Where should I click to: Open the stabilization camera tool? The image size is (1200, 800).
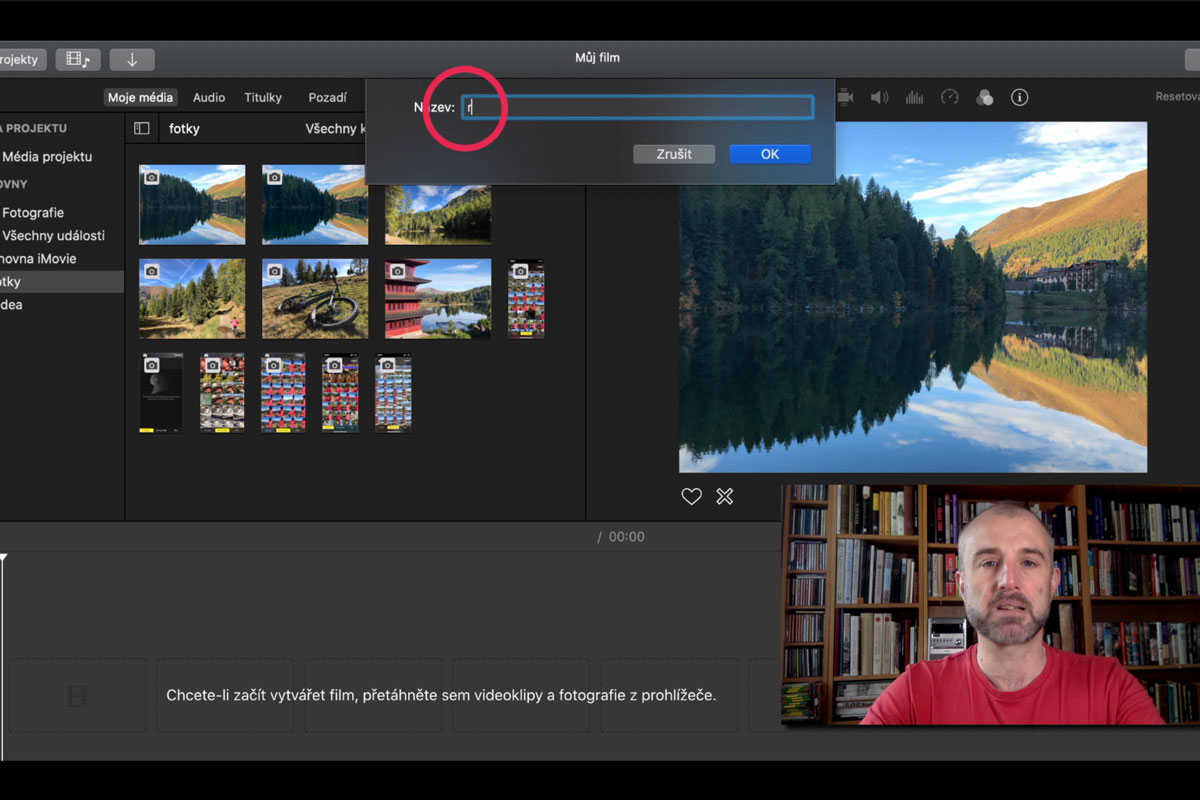pyautogui.click(x=845, y=97)
